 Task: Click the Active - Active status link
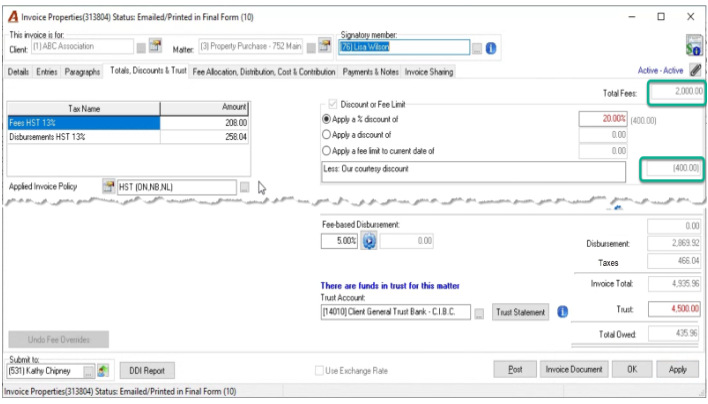[x=660, y=70]
